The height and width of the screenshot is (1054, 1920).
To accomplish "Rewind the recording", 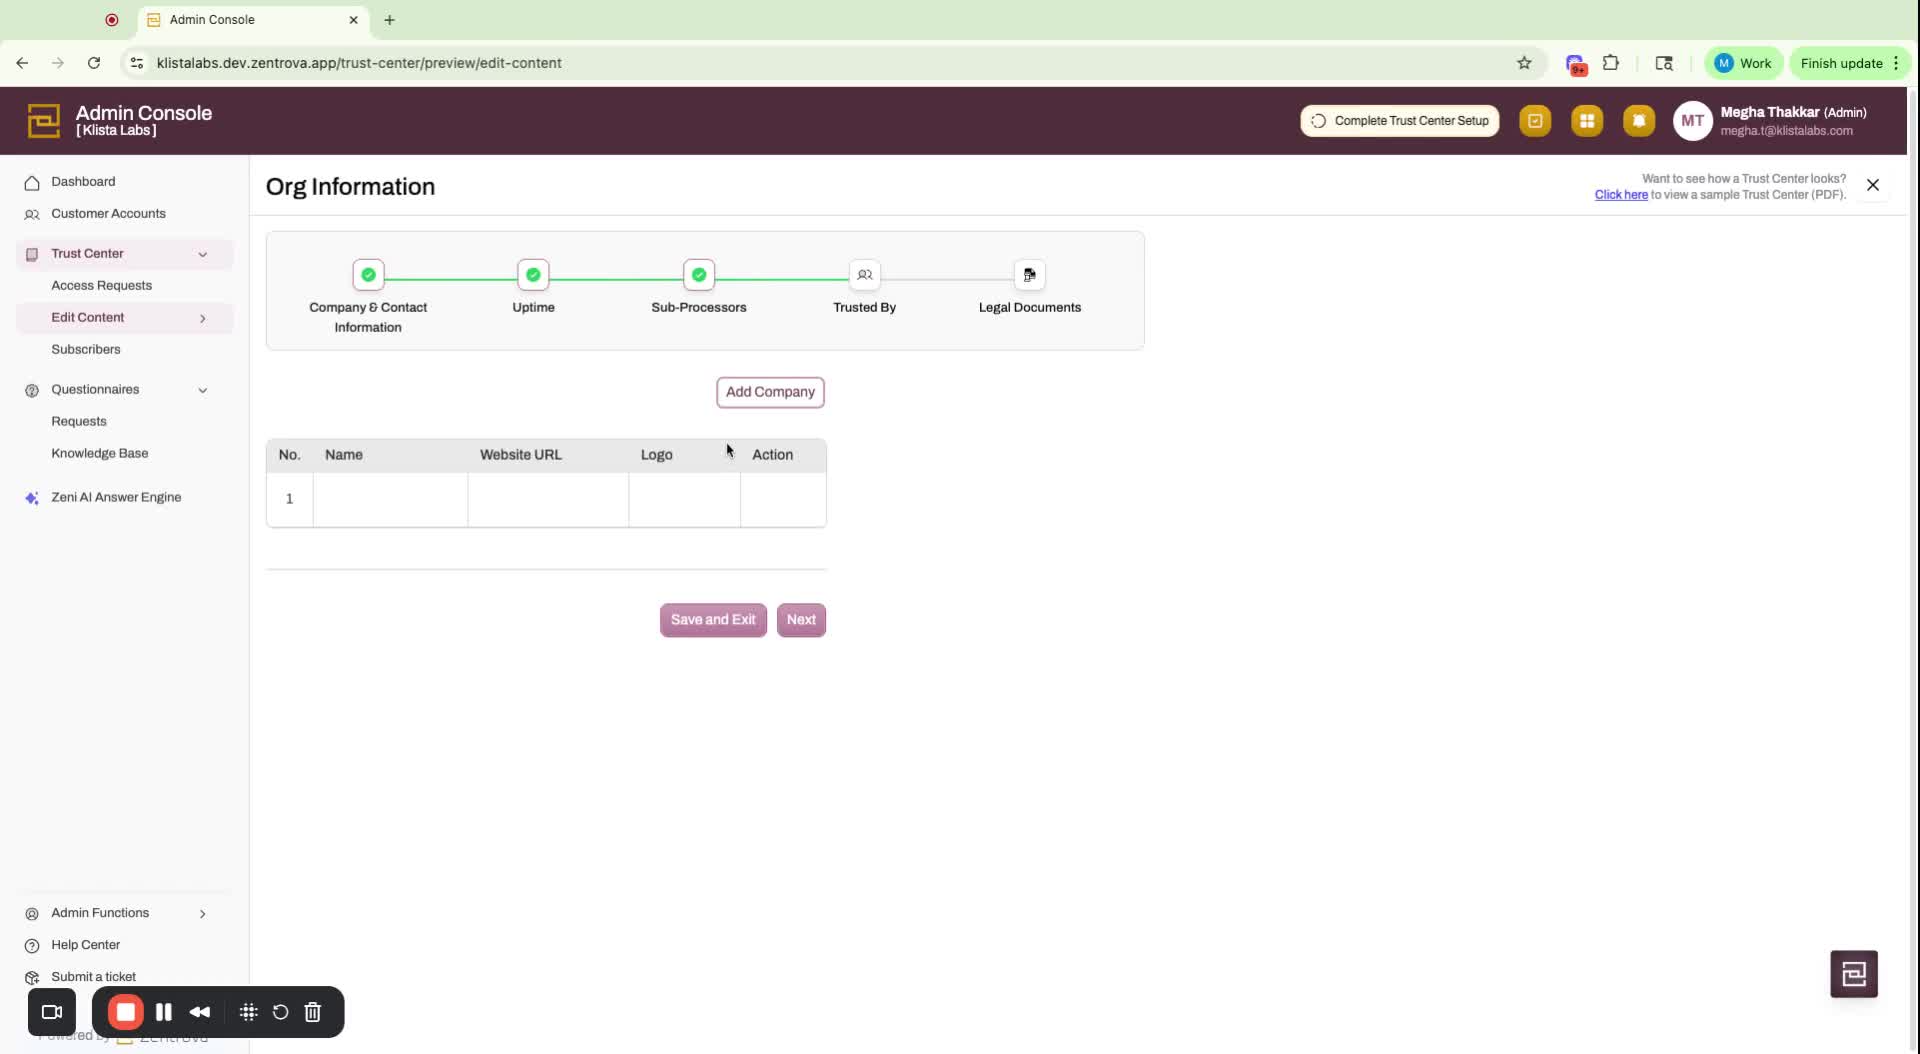I will 200,1012.
